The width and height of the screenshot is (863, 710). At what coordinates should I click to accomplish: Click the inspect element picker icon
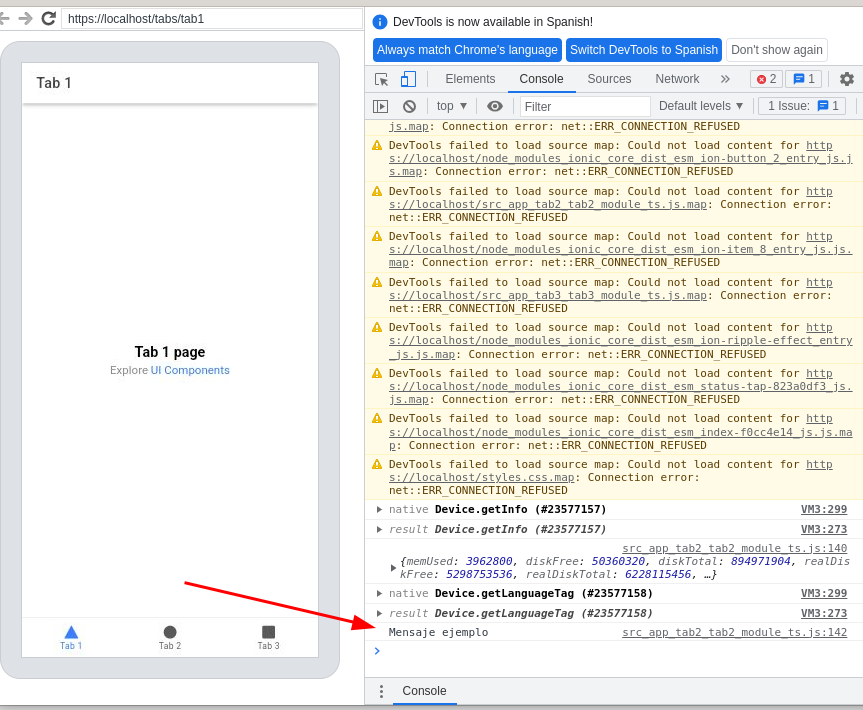pyautogui.click(x=381, y=79)
